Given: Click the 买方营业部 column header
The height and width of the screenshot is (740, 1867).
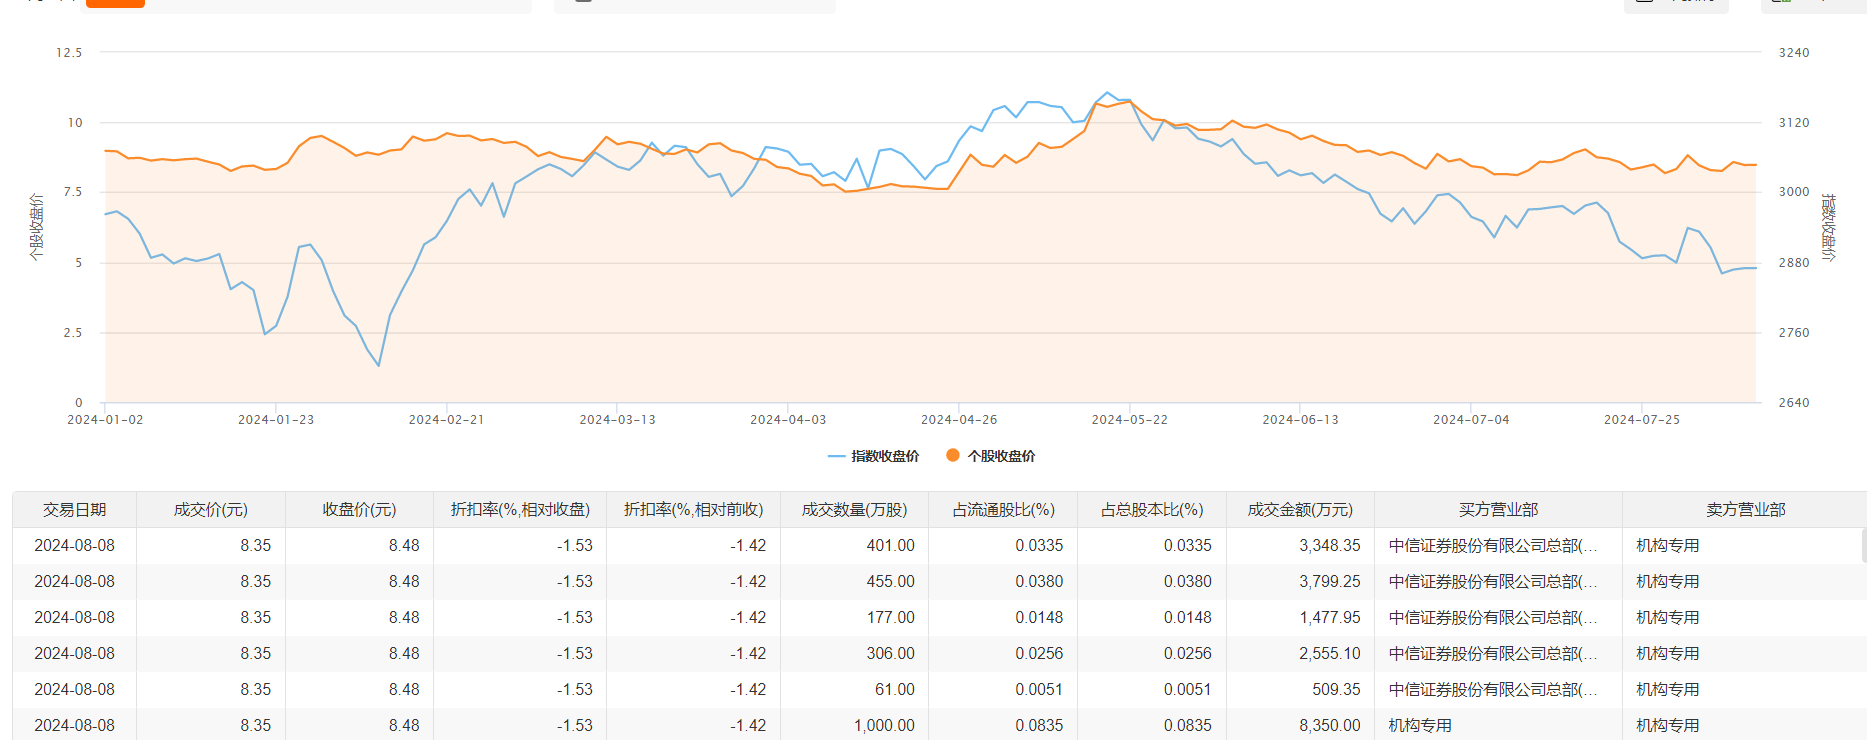Looking at the screenshot, I should [x=1498, y=510].
